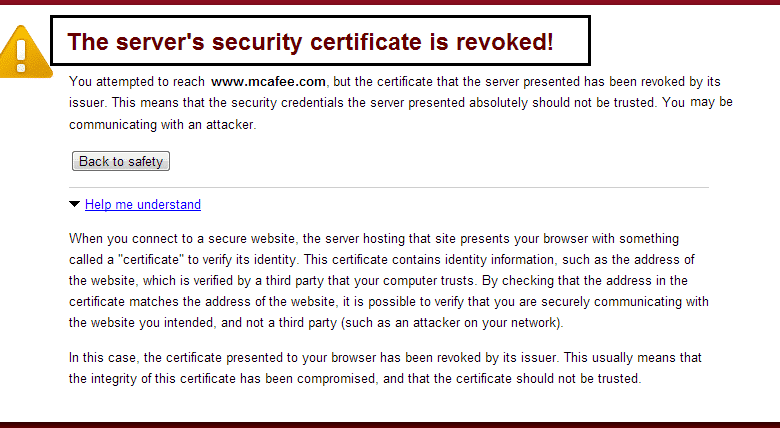This screenshot has width=780, height=428.
Task: Click the paragraph starting When you connect
Action: 389,280
